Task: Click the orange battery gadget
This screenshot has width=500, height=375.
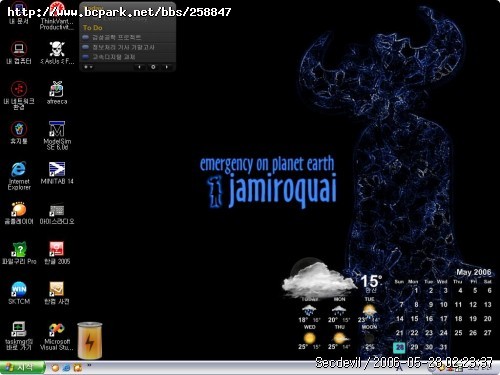Action: point(90,341)
